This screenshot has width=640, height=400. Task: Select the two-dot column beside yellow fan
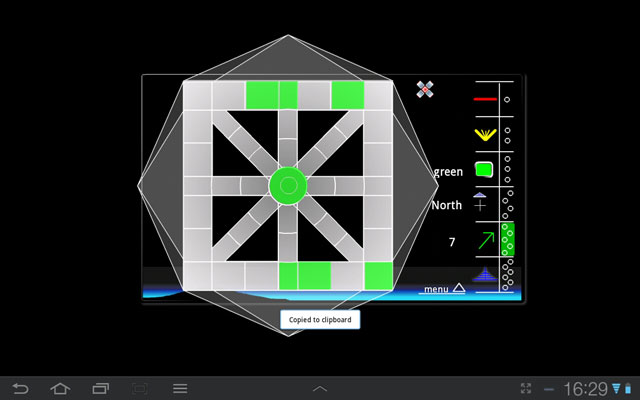click(x=507, y=136)
